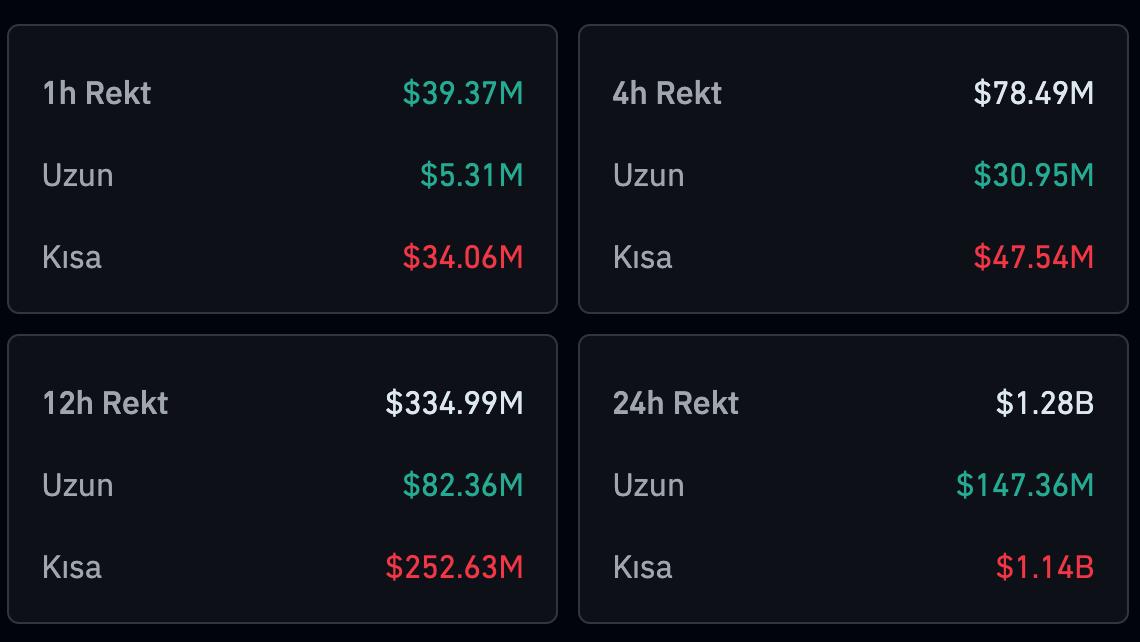Viewport: 1140px width, 642px height.
Task: Click the Uzun label in 1h card
Action: (x=78, y=175)
